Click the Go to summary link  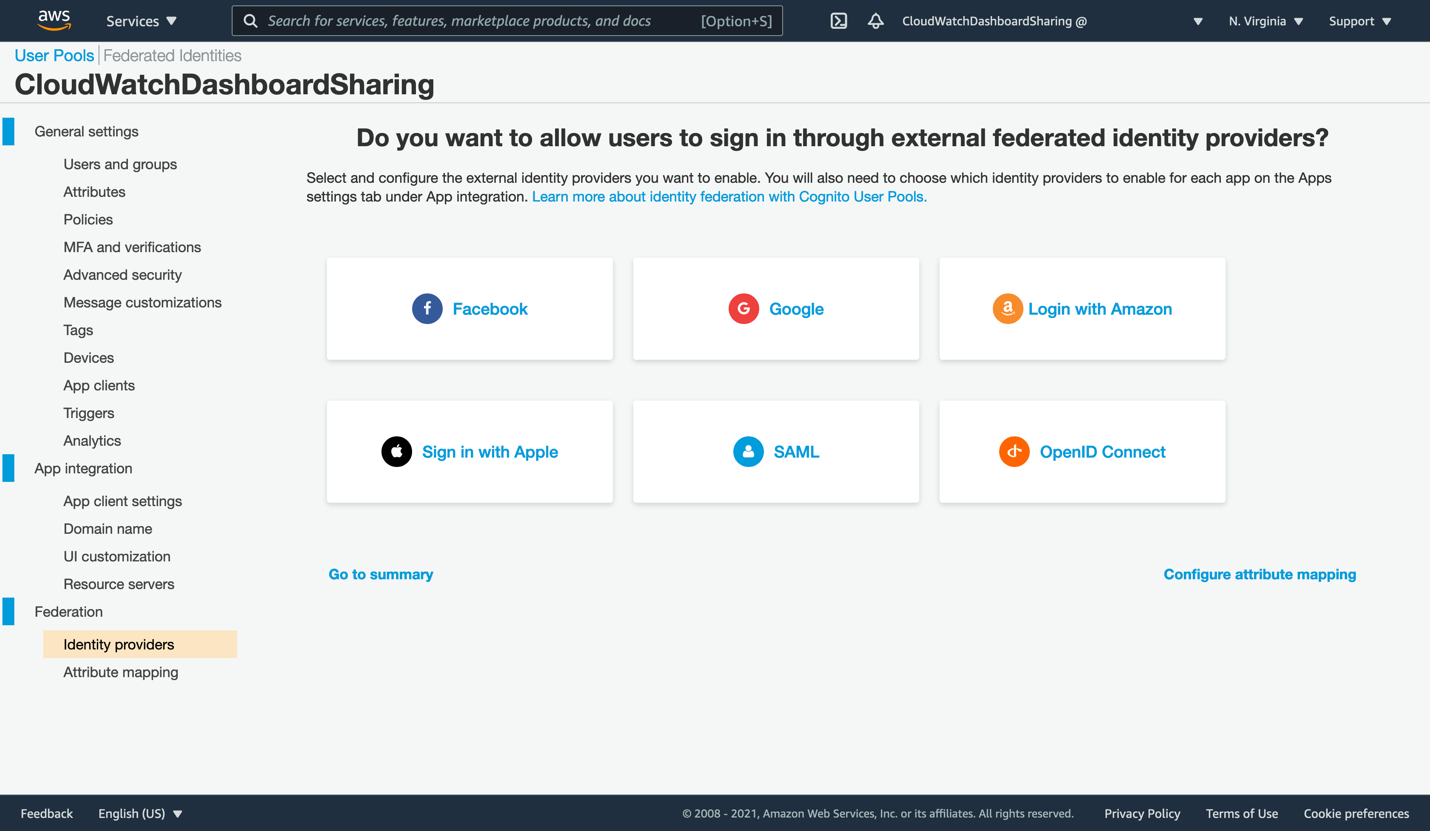click(x=381, y=574)
